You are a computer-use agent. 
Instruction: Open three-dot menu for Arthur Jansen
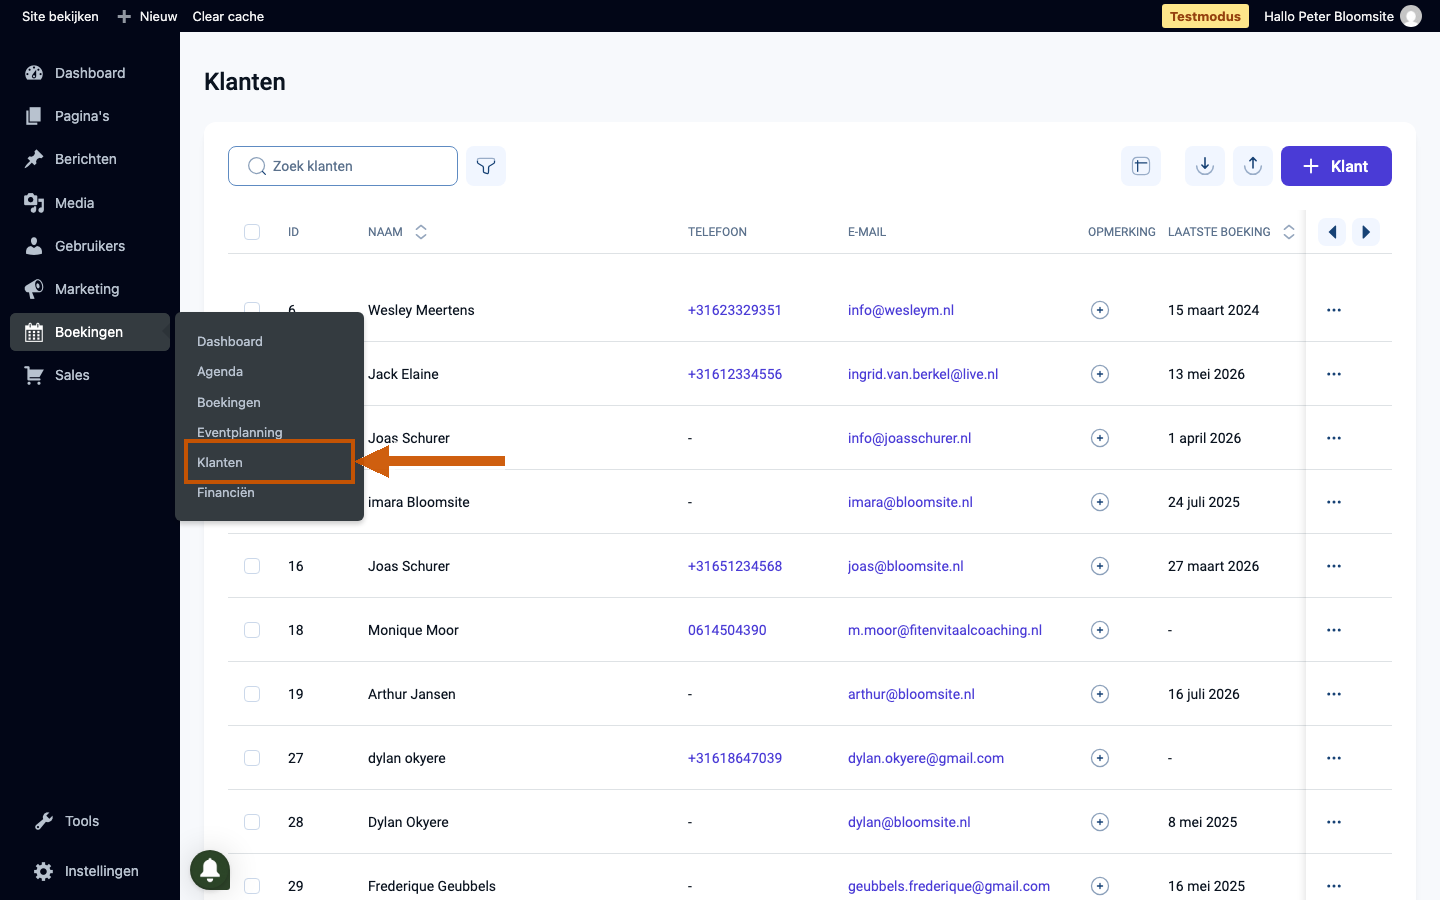click(x=1334, y=694)
